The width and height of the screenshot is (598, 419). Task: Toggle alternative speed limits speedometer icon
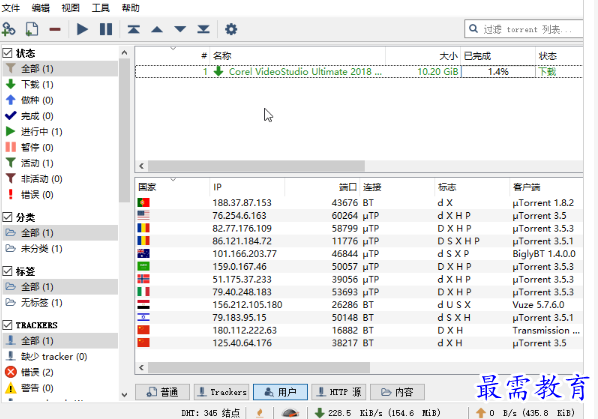pos(291,413)
